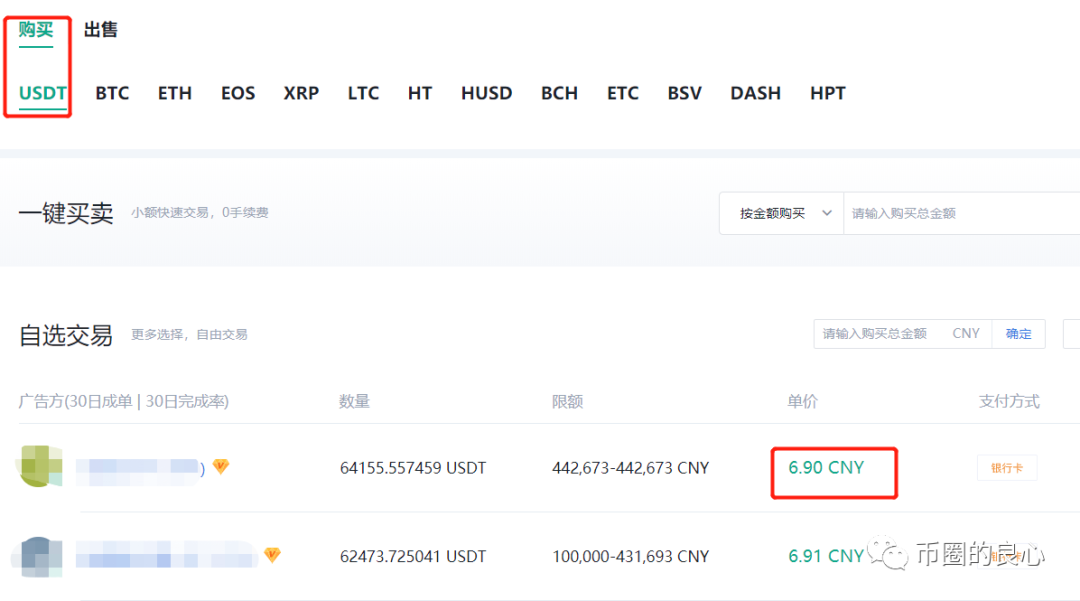Click the 自选交易 heading
Viewport: 1080px width, 601px height.
(66, 335)
